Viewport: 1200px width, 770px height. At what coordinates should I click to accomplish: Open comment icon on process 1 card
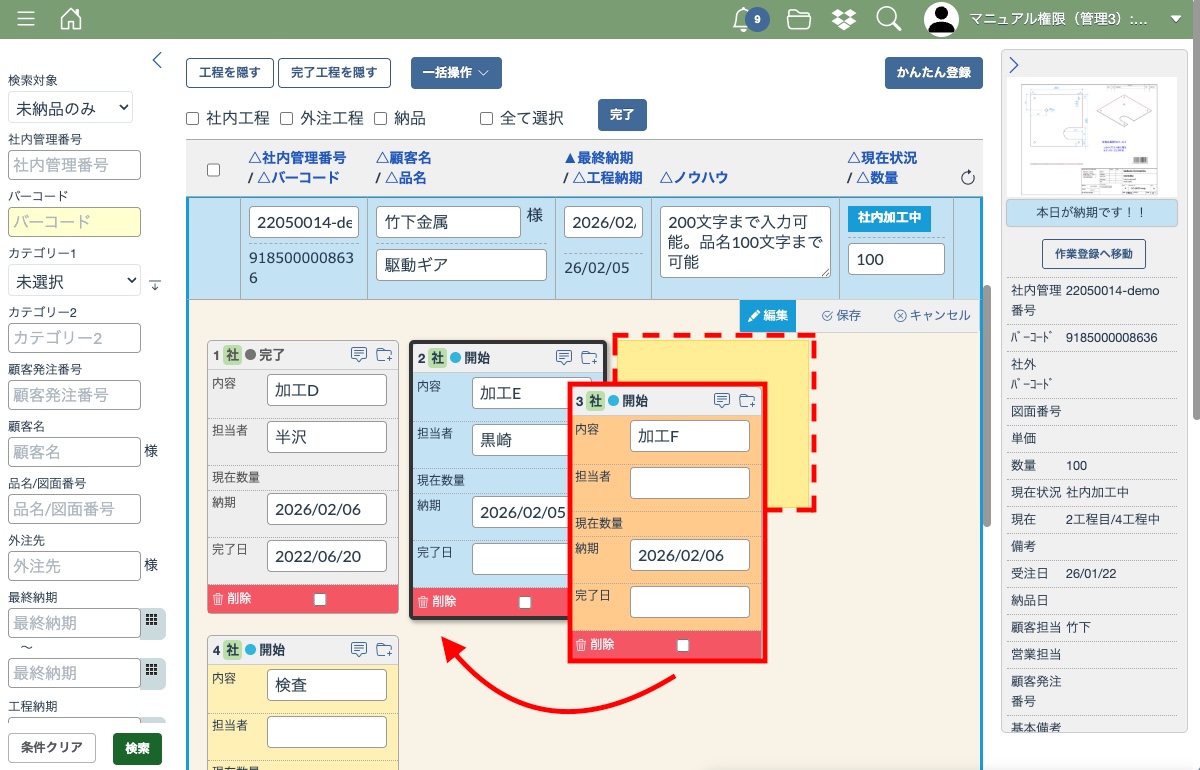point(359,355)
